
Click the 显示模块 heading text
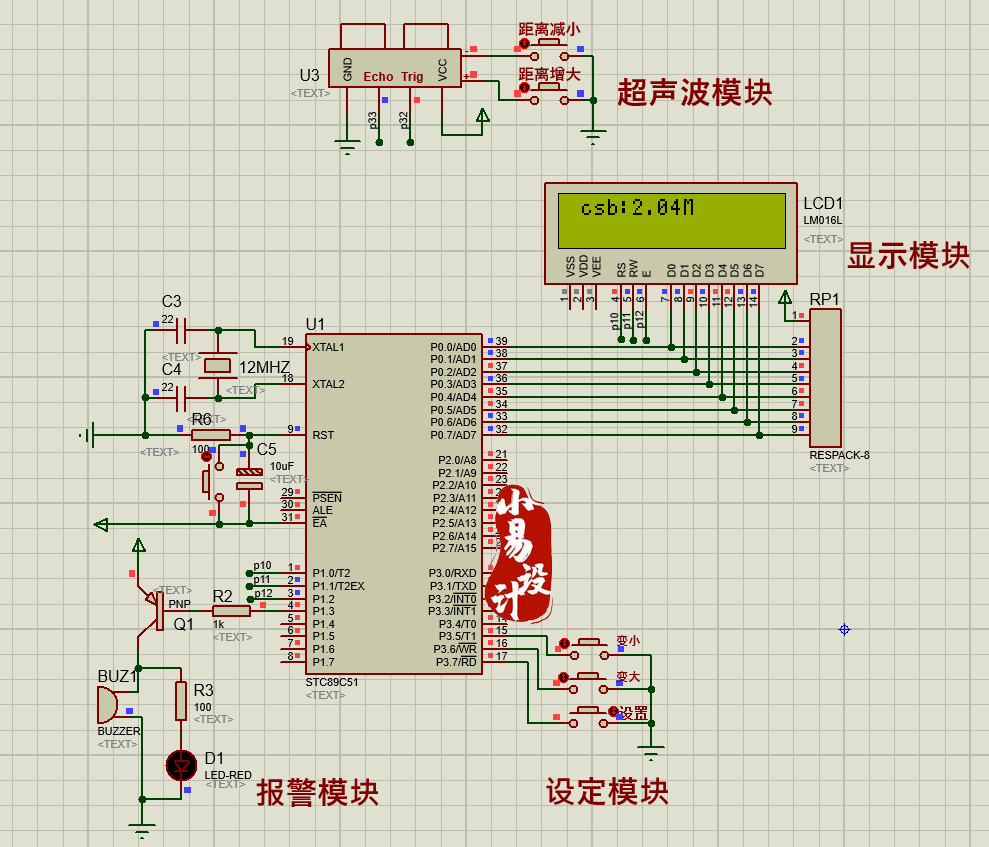coord(908,255)
